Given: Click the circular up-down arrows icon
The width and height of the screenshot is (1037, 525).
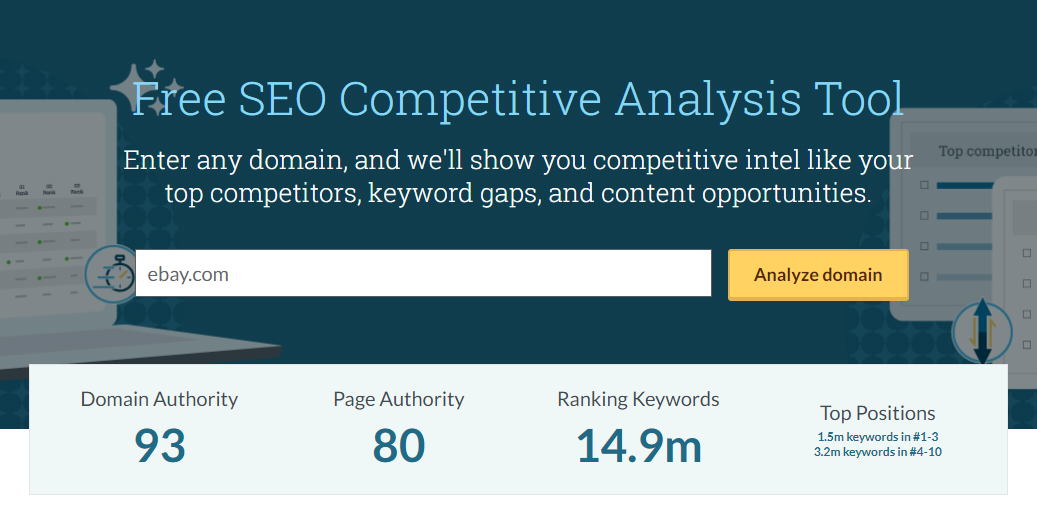Looking at the screenshot, I should (x=982, y=331).
